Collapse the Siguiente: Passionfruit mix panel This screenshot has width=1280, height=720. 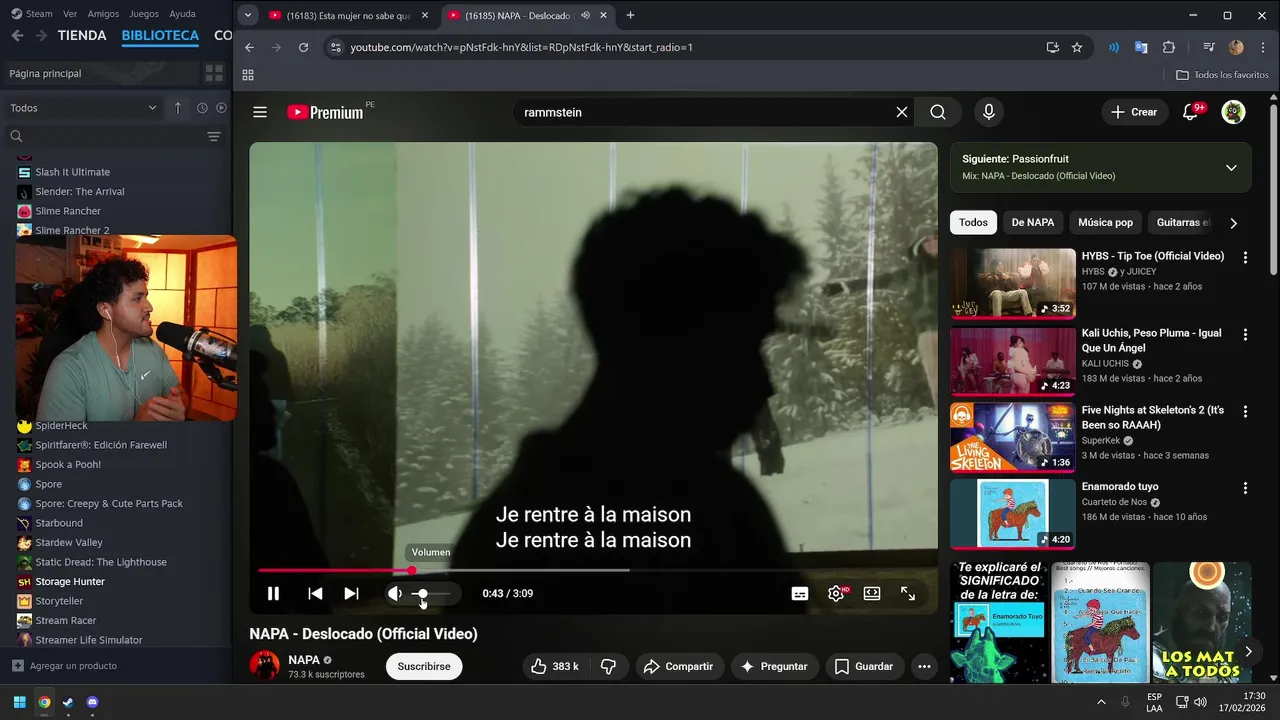1231,167
